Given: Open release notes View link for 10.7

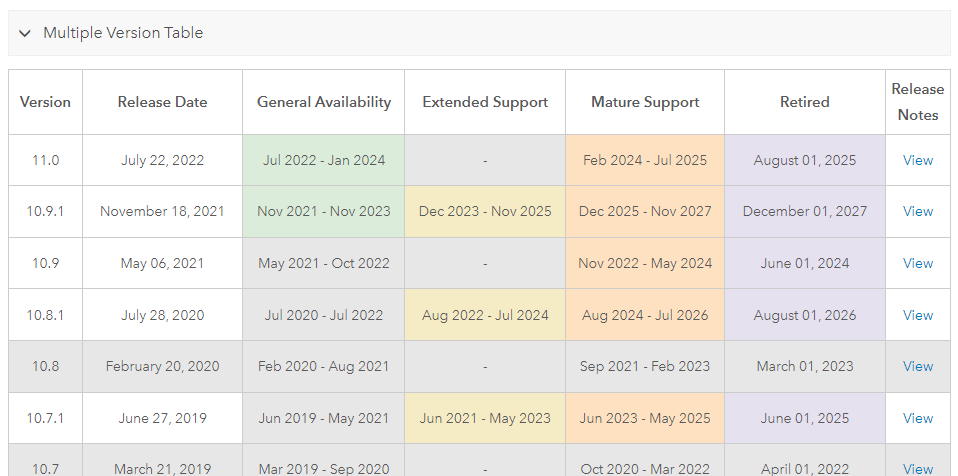Looking at the screenshot, I should tap(917, 468).
